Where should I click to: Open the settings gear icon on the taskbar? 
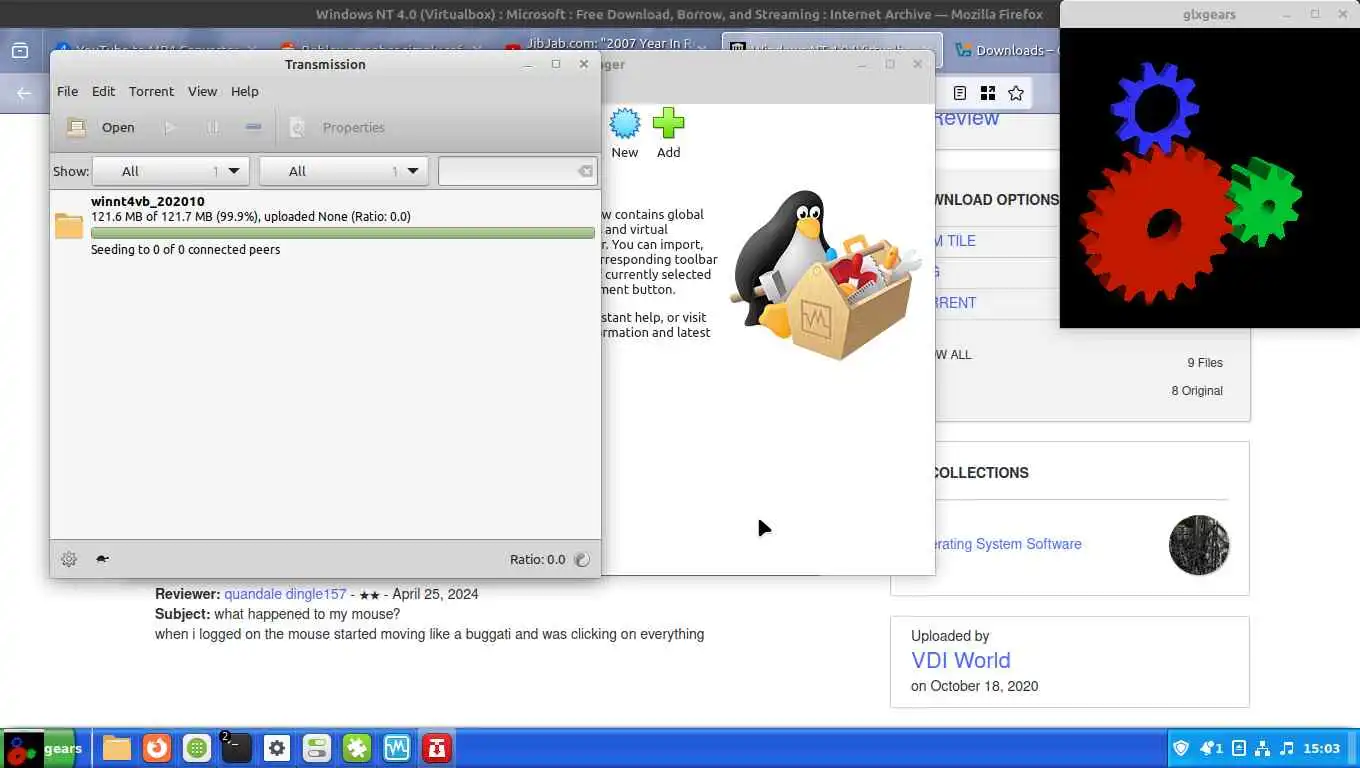(277, 748)
